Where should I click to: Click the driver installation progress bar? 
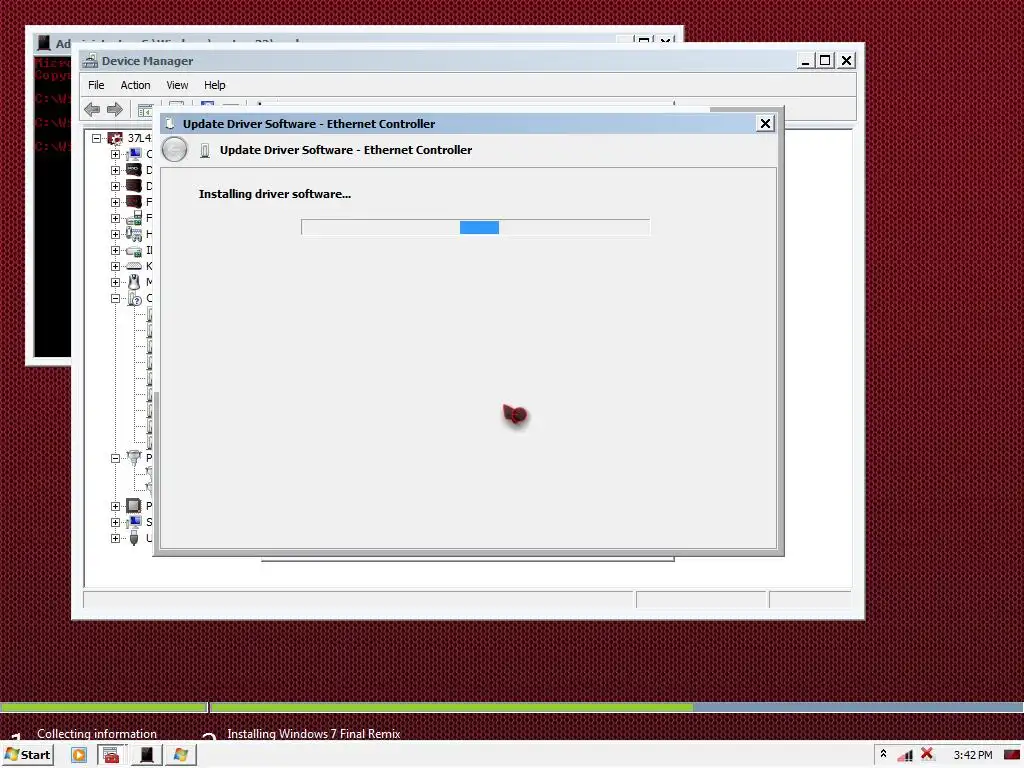475,227
